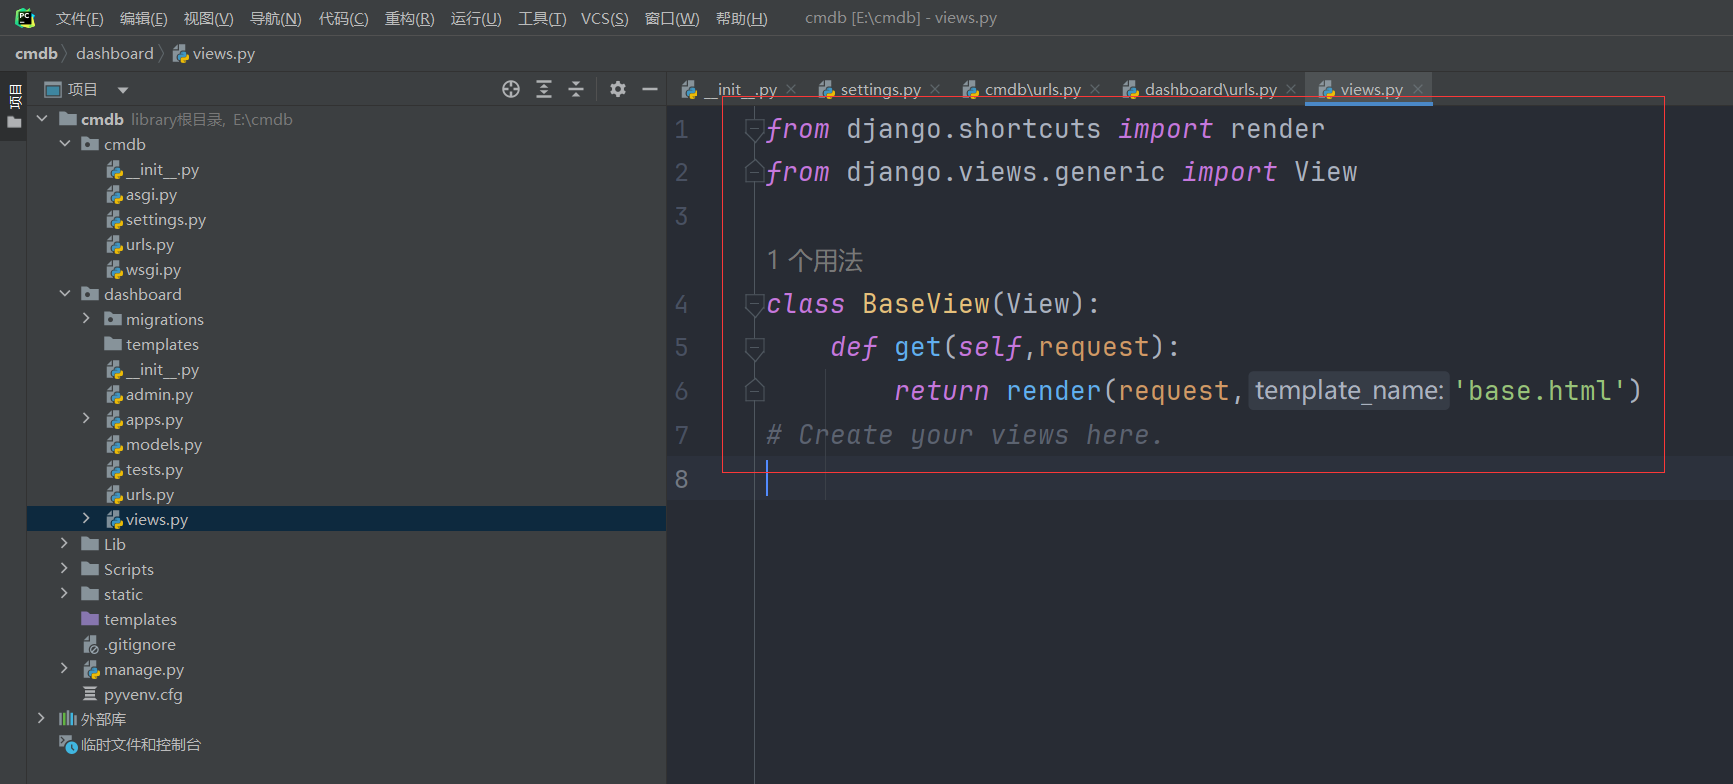
Task: Switch to the settings.py editor tab
Action: [x=880, y=89]
